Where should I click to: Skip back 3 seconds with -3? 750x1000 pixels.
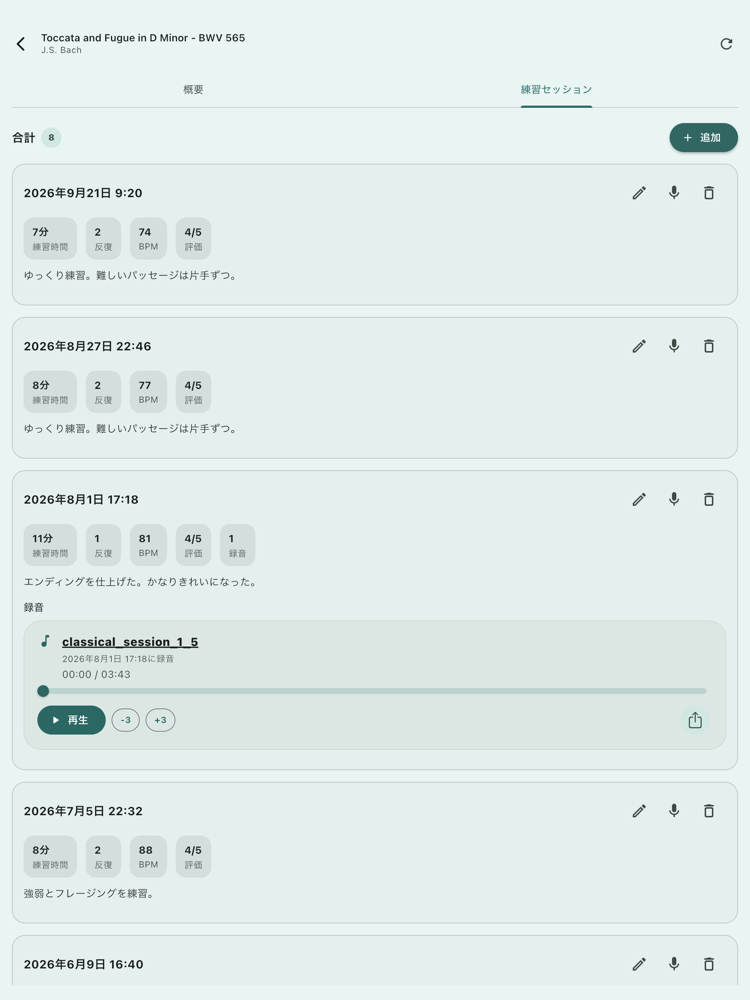click(x=126, y=720)
